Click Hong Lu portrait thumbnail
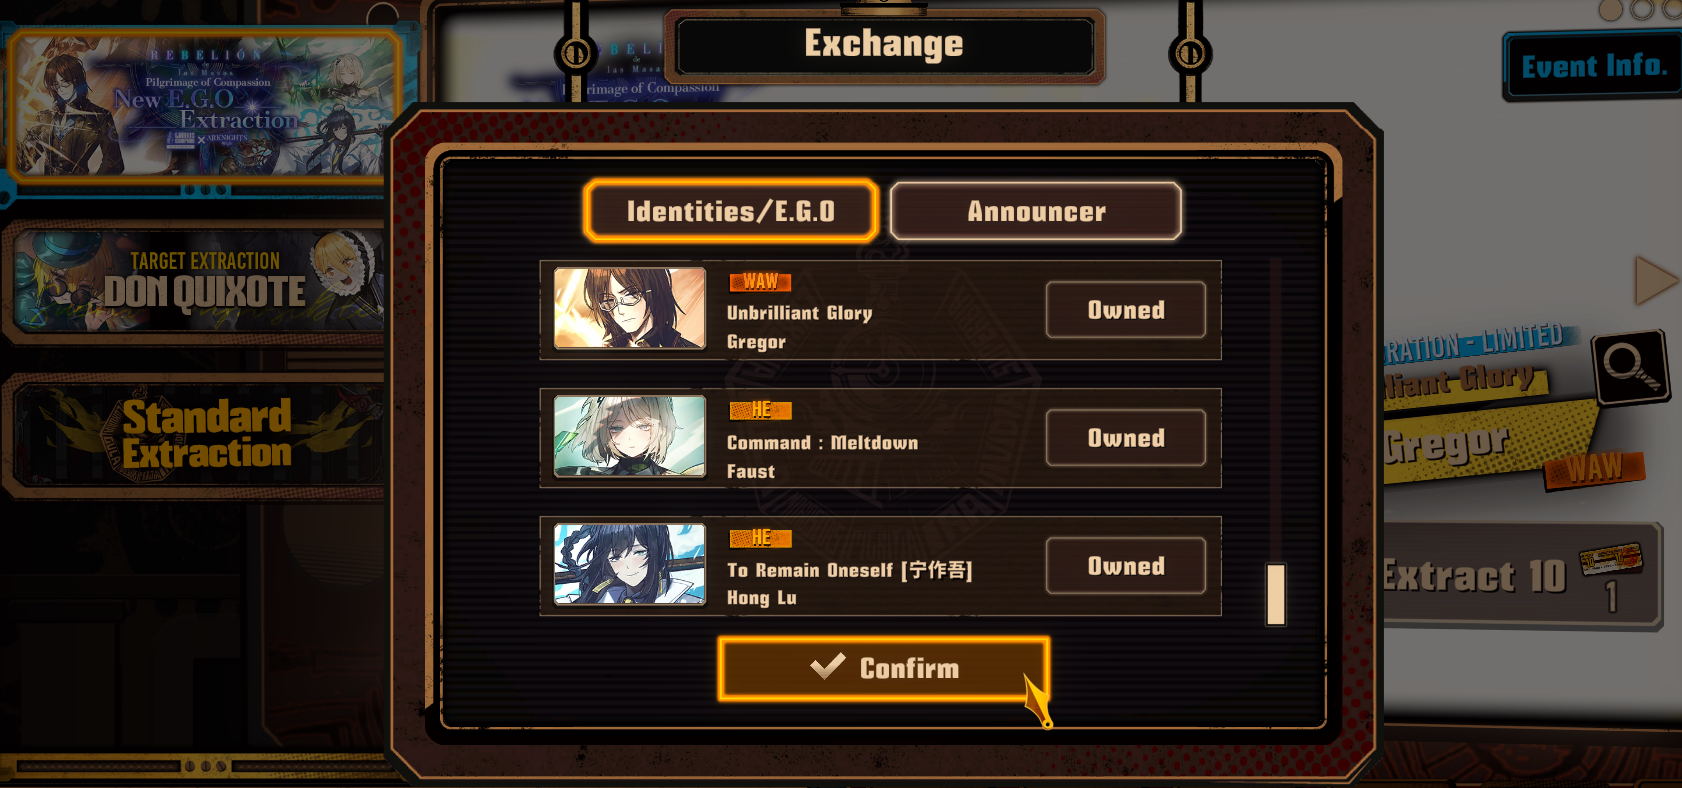The height and width of the screenshot is (788, 1682). coord(630,564)
